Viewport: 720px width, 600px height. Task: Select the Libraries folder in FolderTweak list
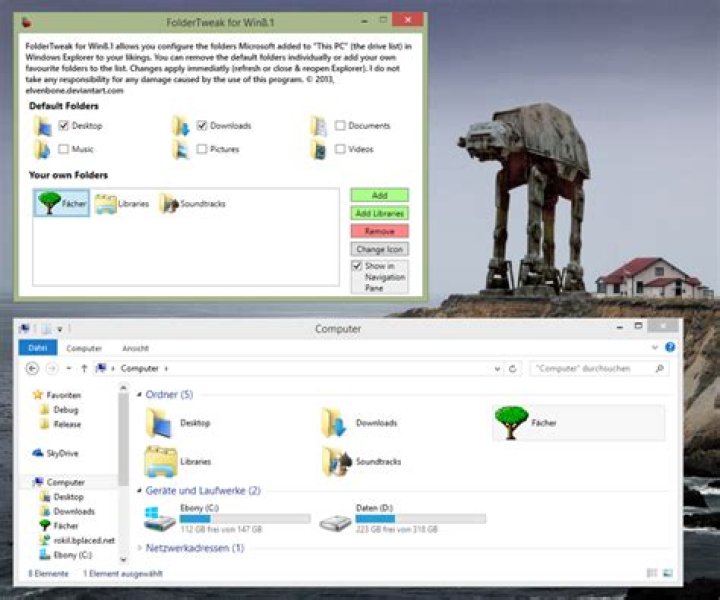click(x=122, y=203)
